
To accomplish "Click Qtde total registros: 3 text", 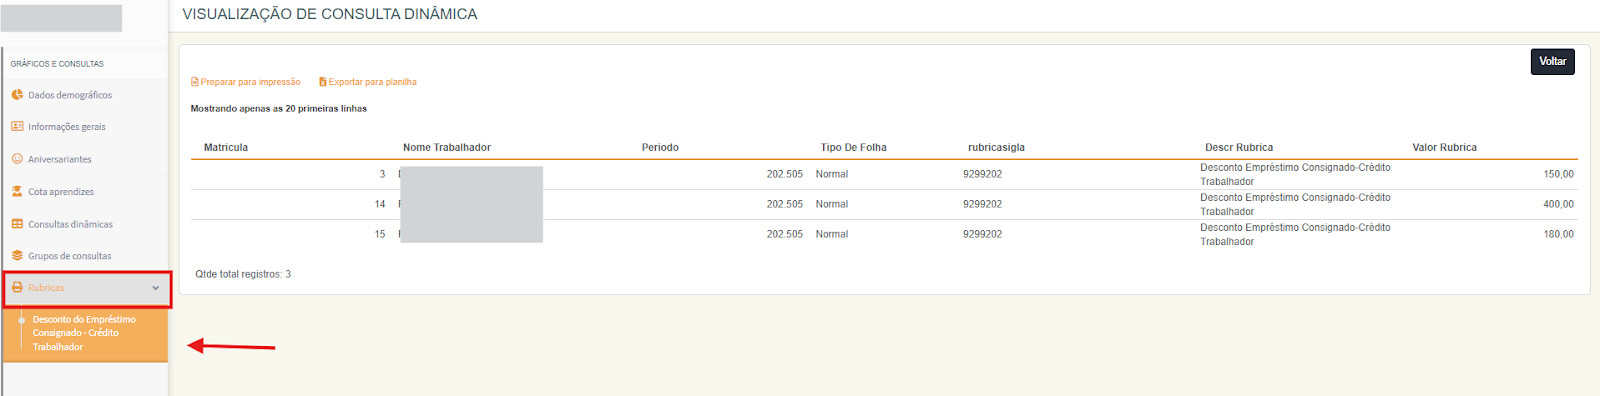I will click(243, 274).
